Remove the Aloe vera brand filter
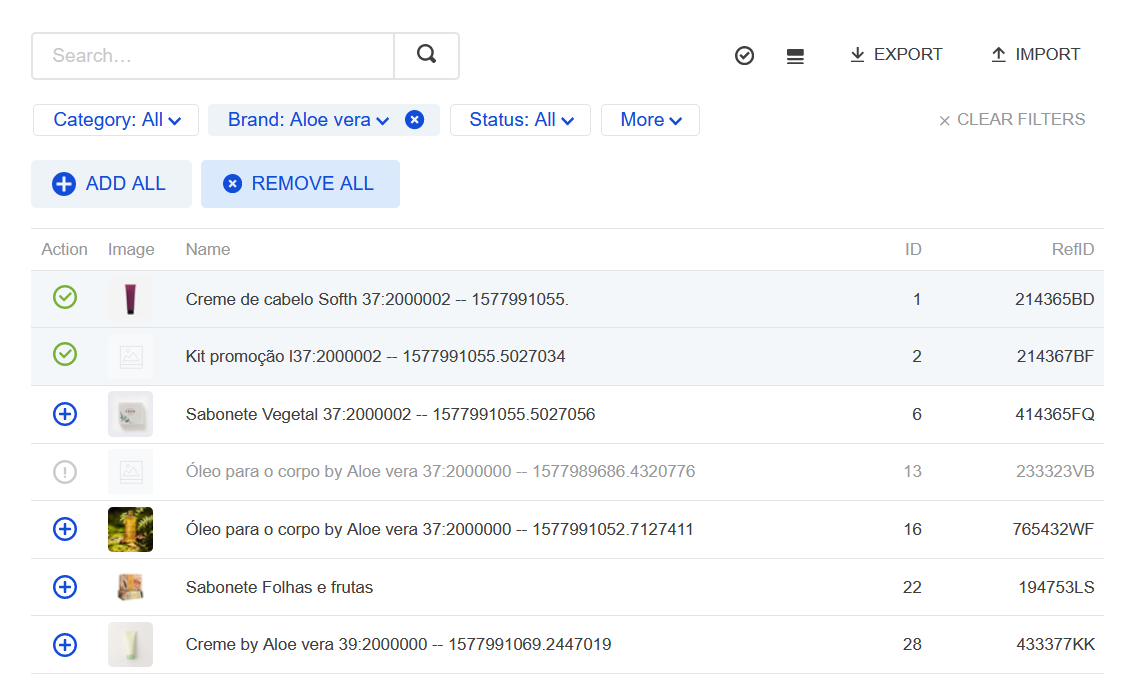Viewport: 1135px width, 683px height. (414, 118)
